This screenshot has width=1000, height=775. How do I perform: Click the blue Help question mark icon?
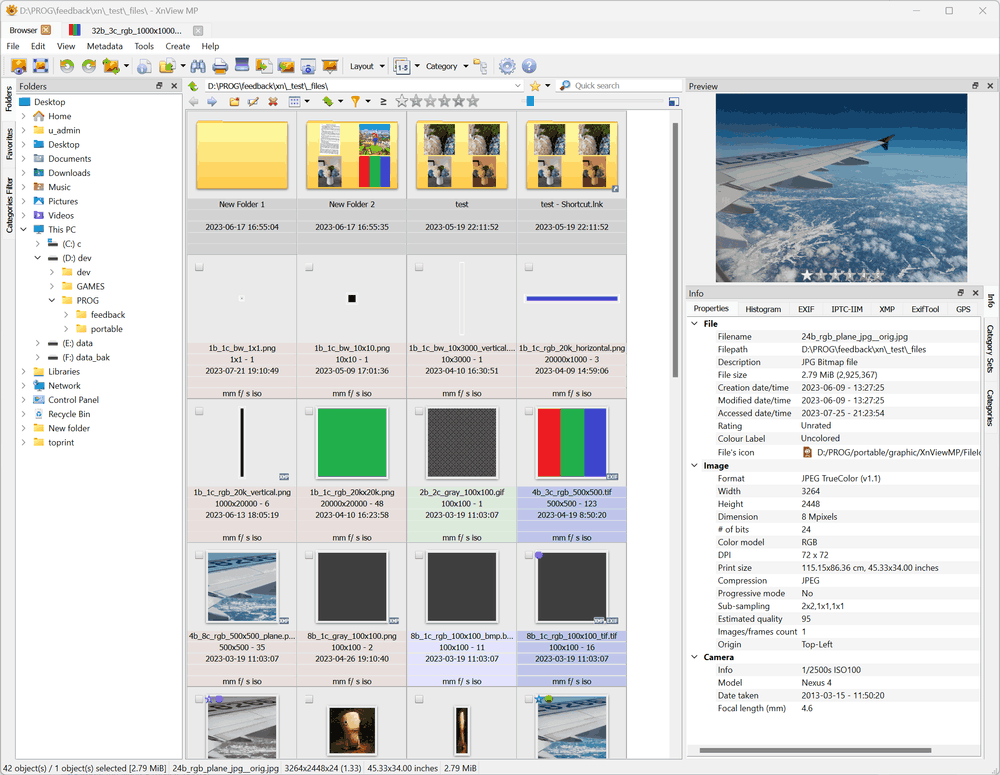coord(529,66)
